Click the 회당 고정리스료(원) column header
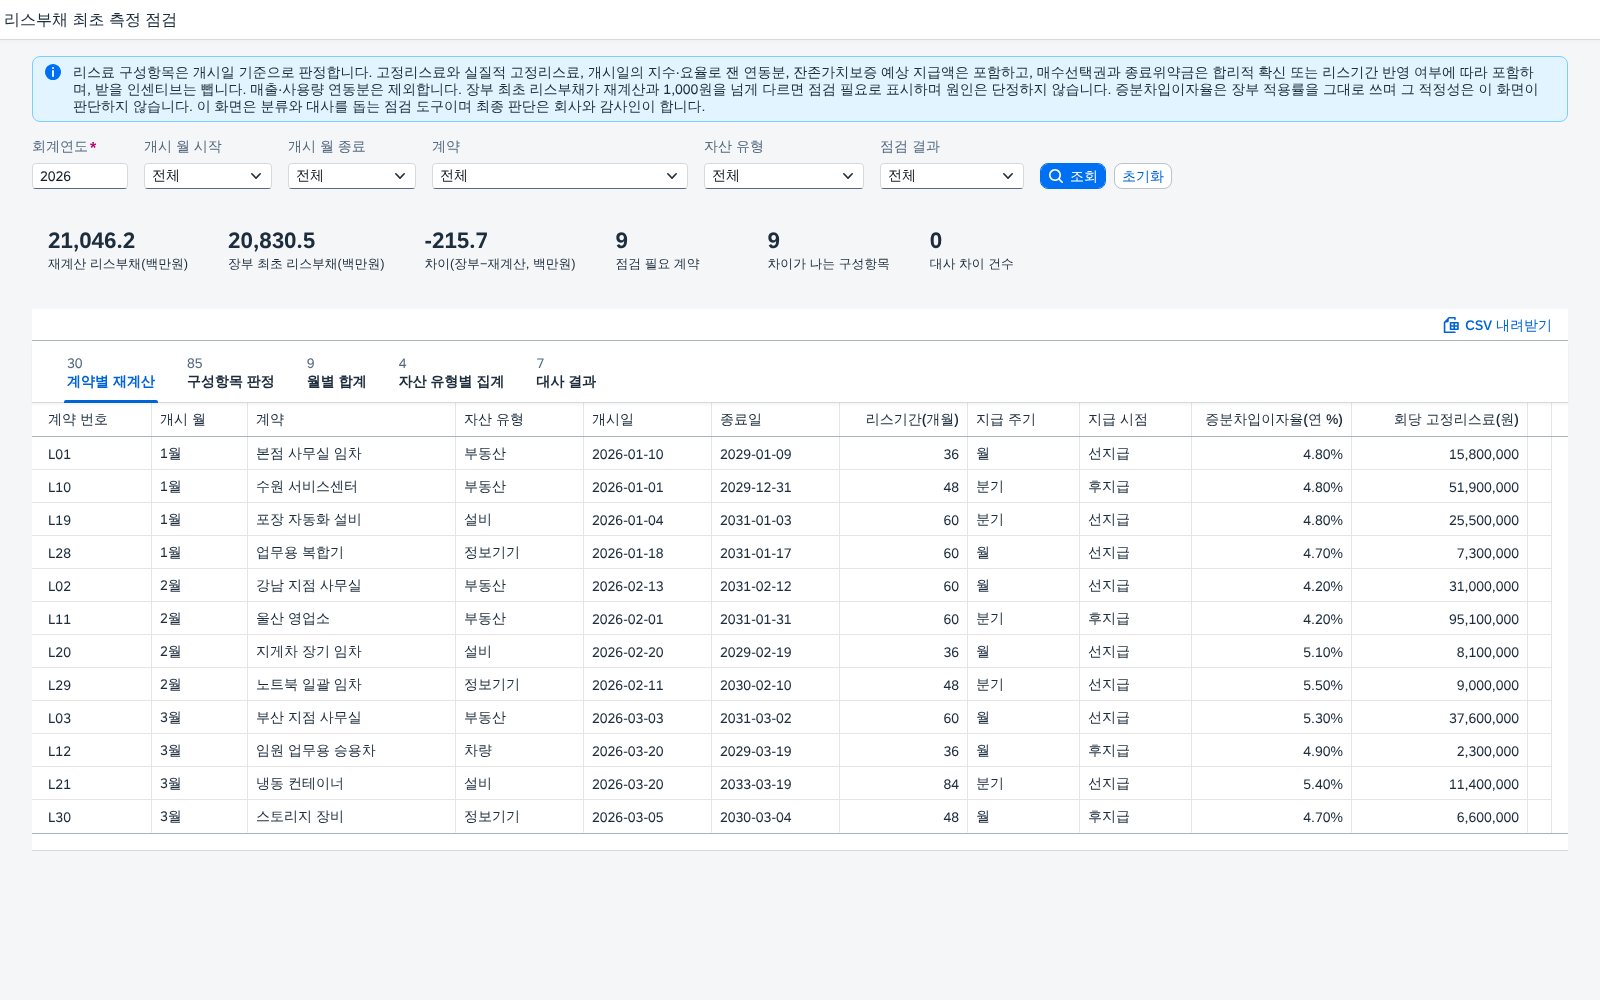The image size is (1600, 1000). point(1440,420)
